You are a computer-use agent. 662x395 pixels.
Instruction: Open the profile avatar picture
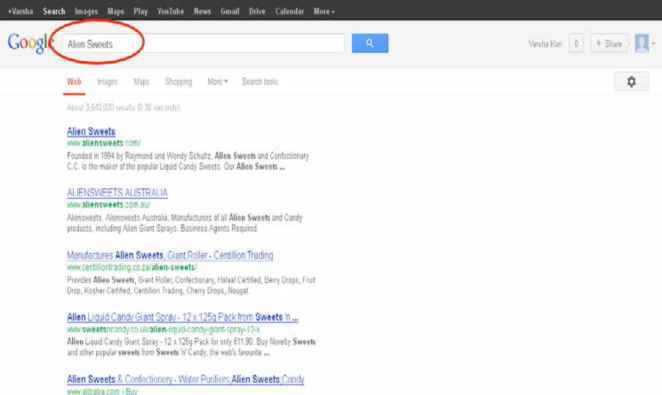tap(642, 43)
